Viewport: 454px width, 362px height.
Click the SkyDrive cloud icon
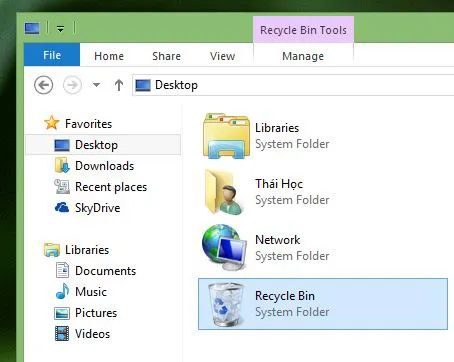[62, 207]
